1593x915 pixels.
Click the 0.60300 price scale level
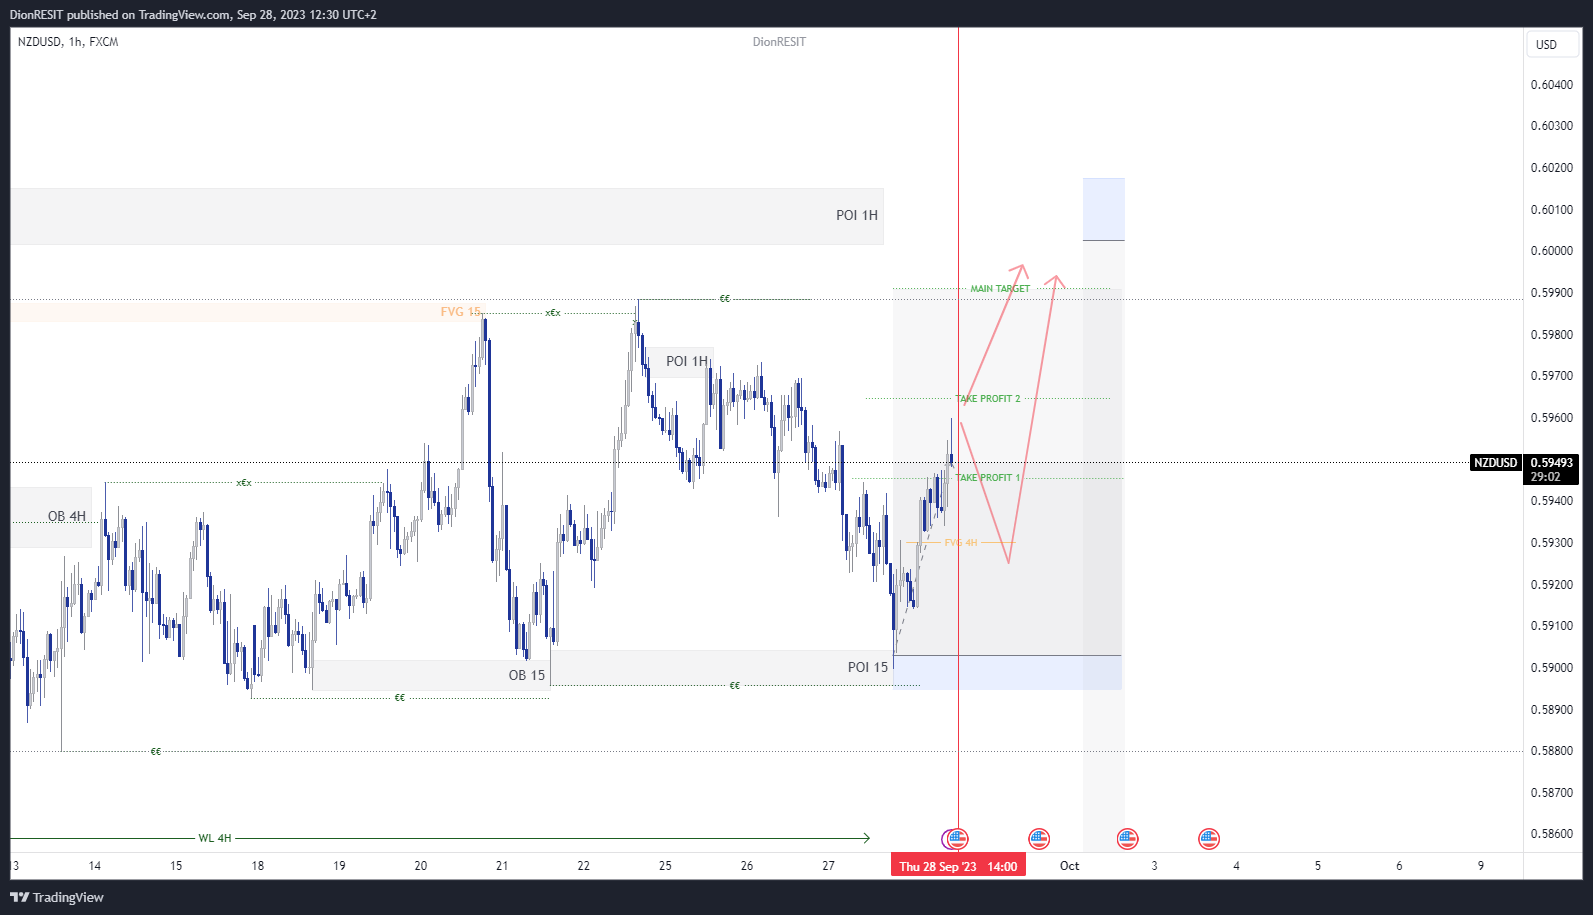coord(1552,126)
